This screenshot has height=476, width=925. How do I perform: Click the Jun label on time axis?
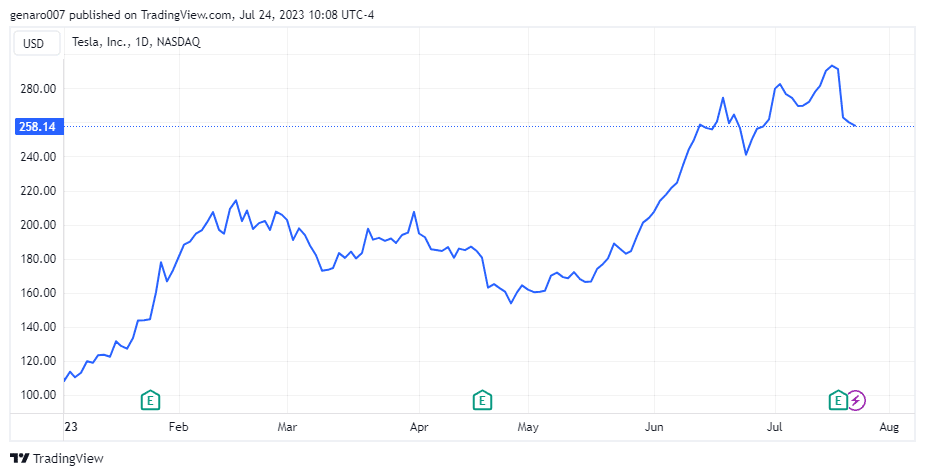pyautogui.click(x=654, y=426)
